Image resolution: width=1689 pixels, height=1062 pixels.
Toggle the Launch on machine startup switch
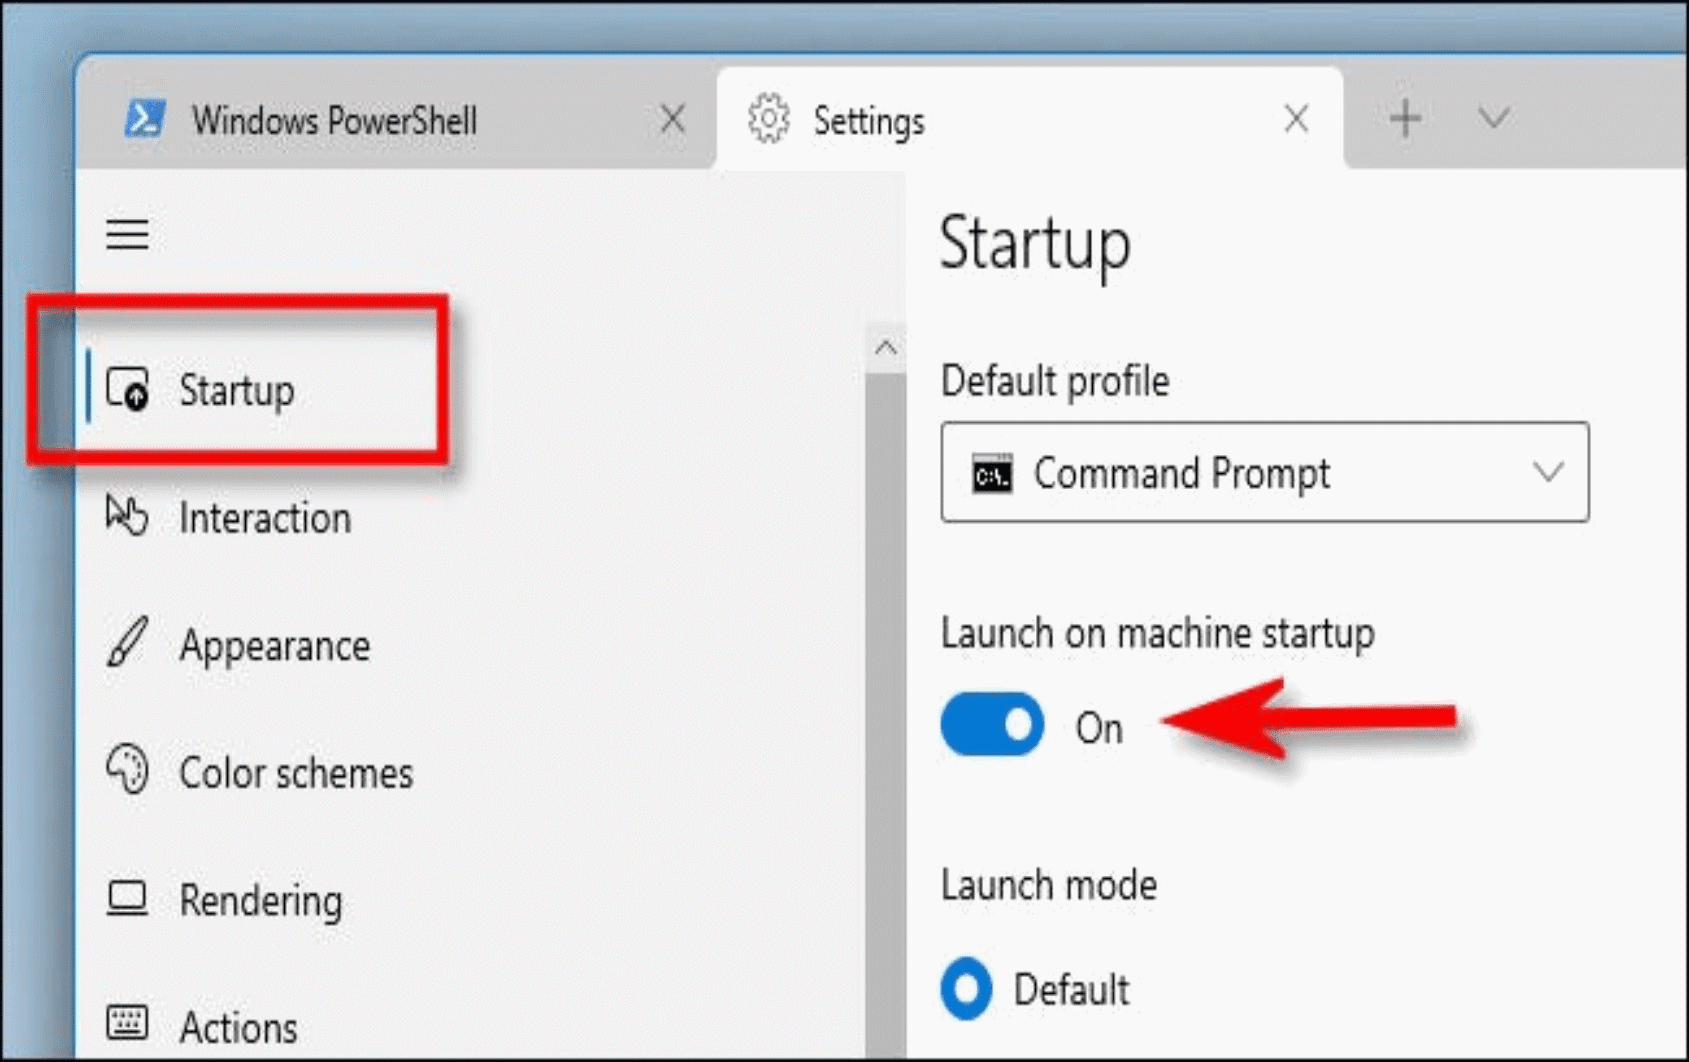tap(992, 724)
